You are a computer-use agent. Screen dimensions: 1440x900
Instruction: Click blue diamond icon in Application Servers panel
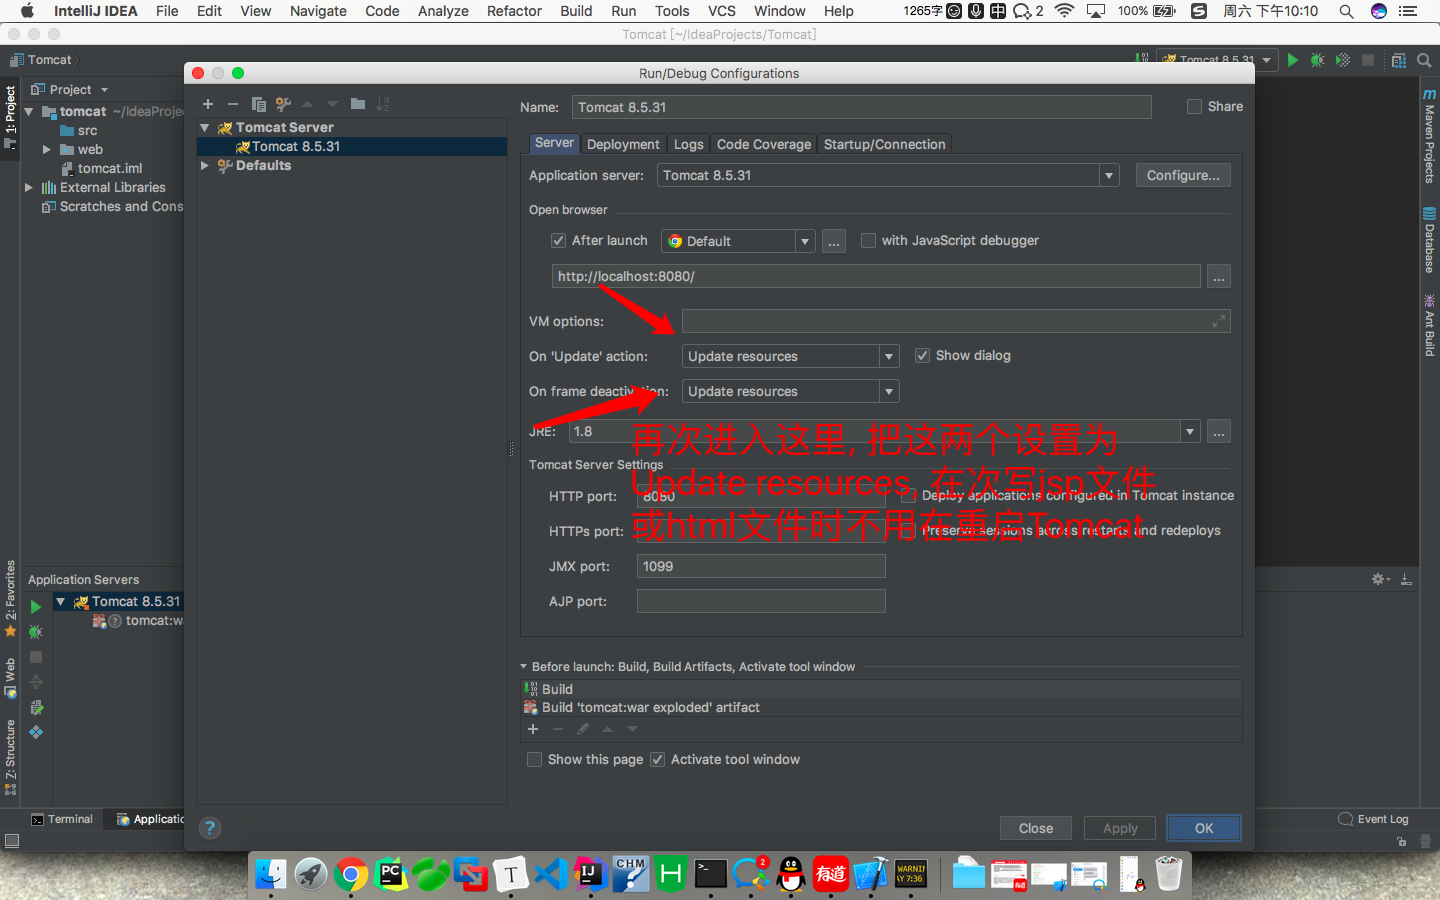click(36, 732)
